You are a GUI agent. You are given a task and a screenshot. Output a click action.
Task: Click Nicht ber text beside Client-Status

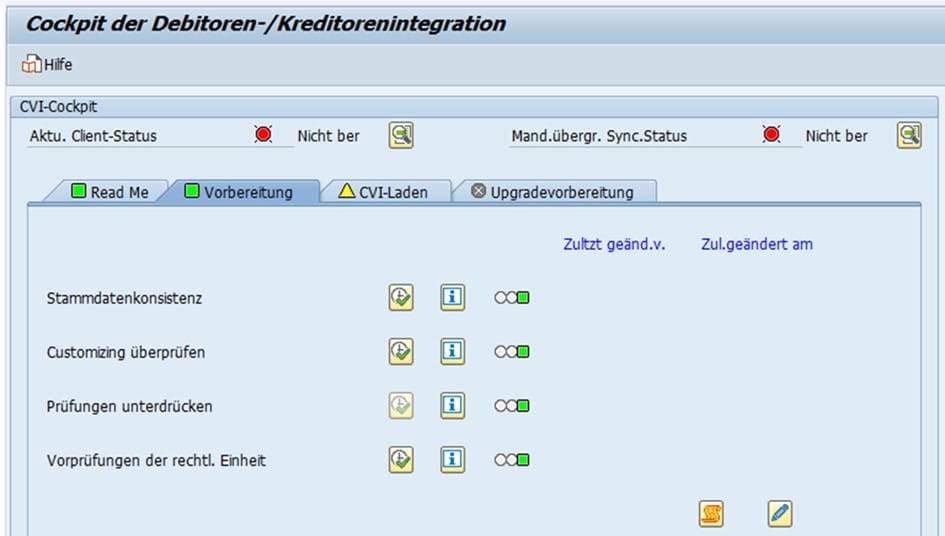[328, 136]
